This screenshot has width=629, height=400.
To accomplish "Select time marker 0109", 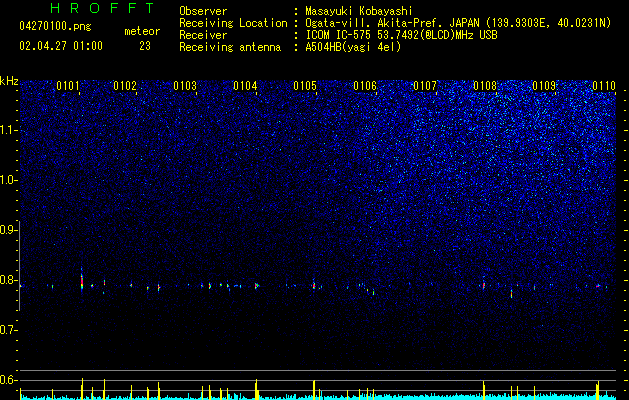I will pos(544,86).
